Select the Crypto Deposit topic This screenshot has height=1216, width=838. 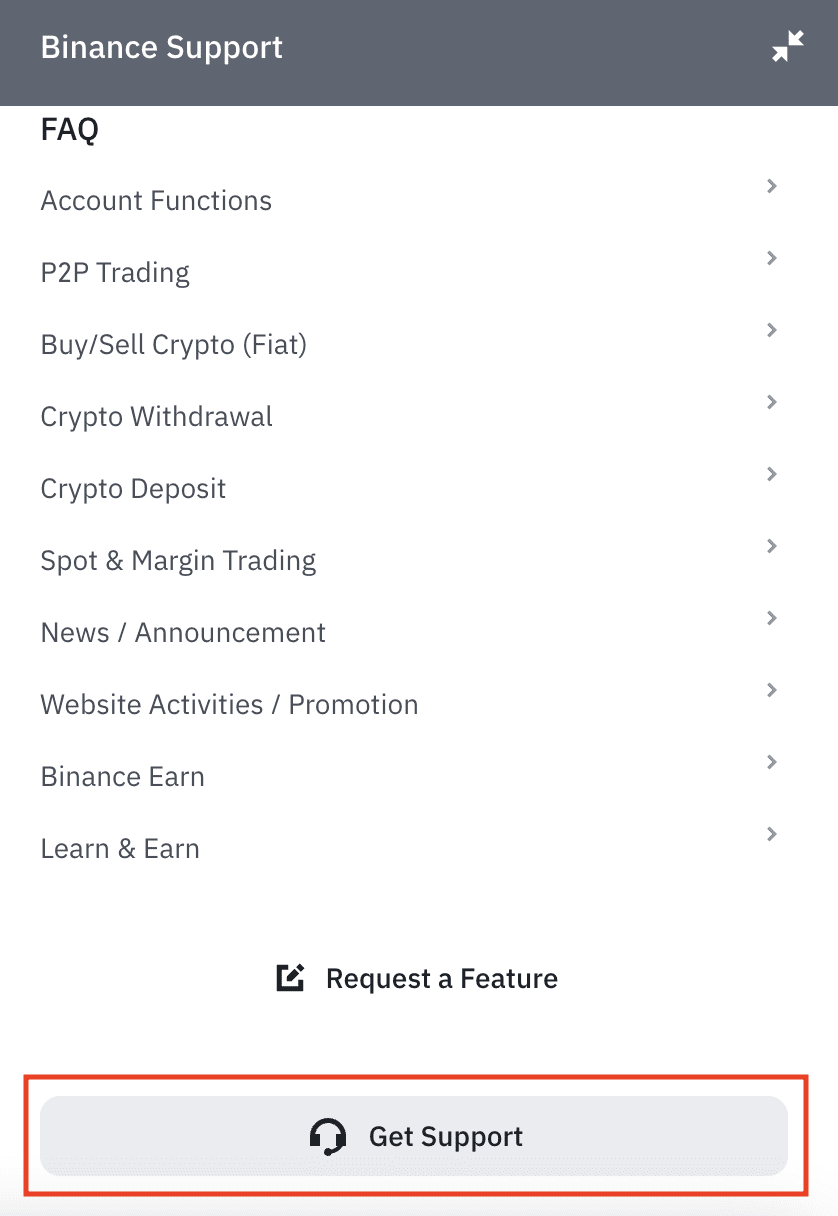pyautogui.click(x=133, y=489)
